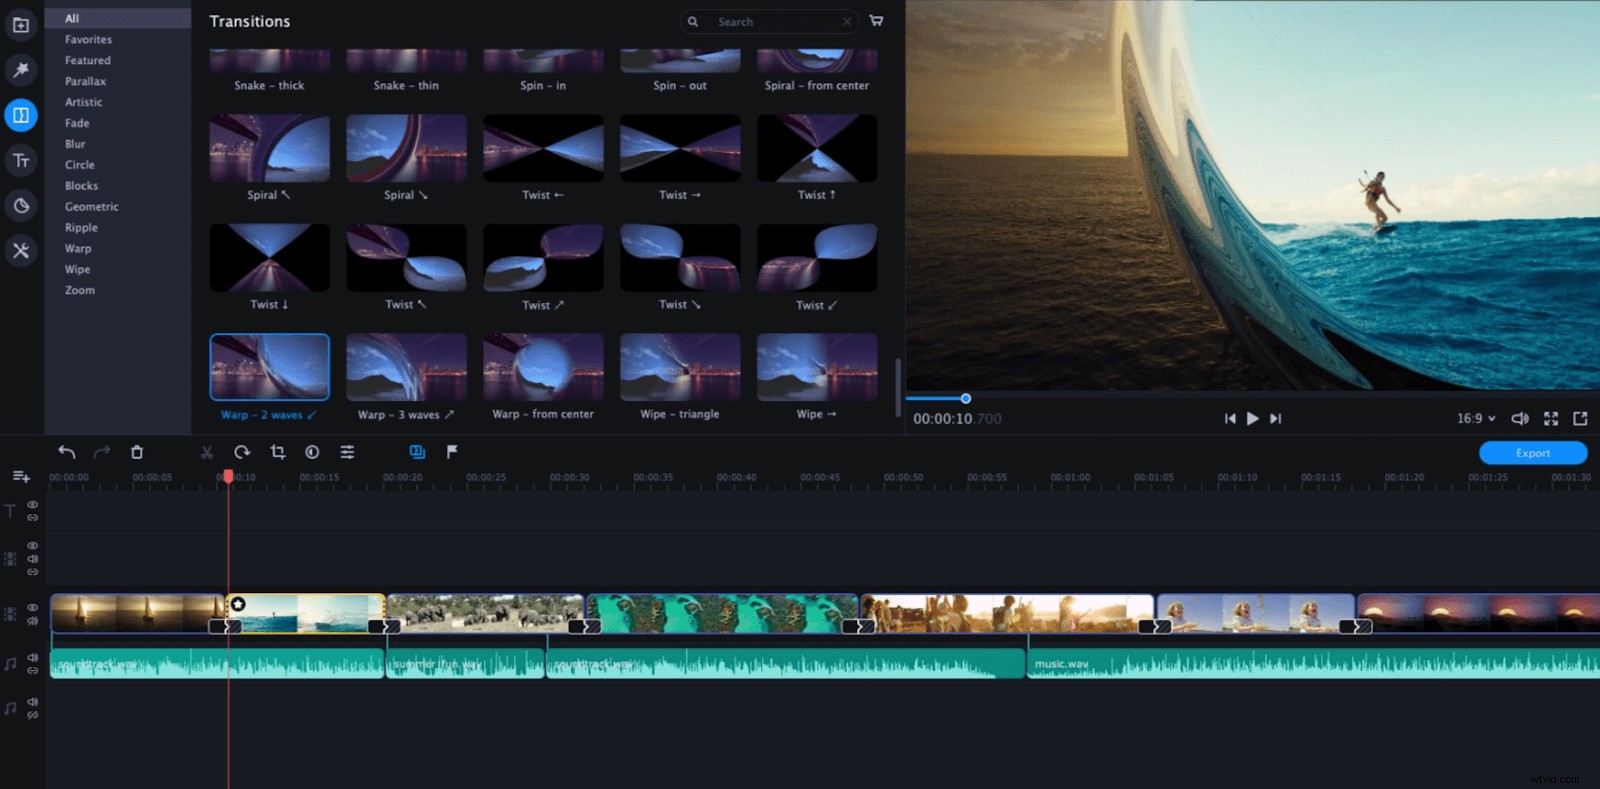Select the summer_fun.wav audio clip
The image size is (1600, 789).
click(x=465, y=664)
